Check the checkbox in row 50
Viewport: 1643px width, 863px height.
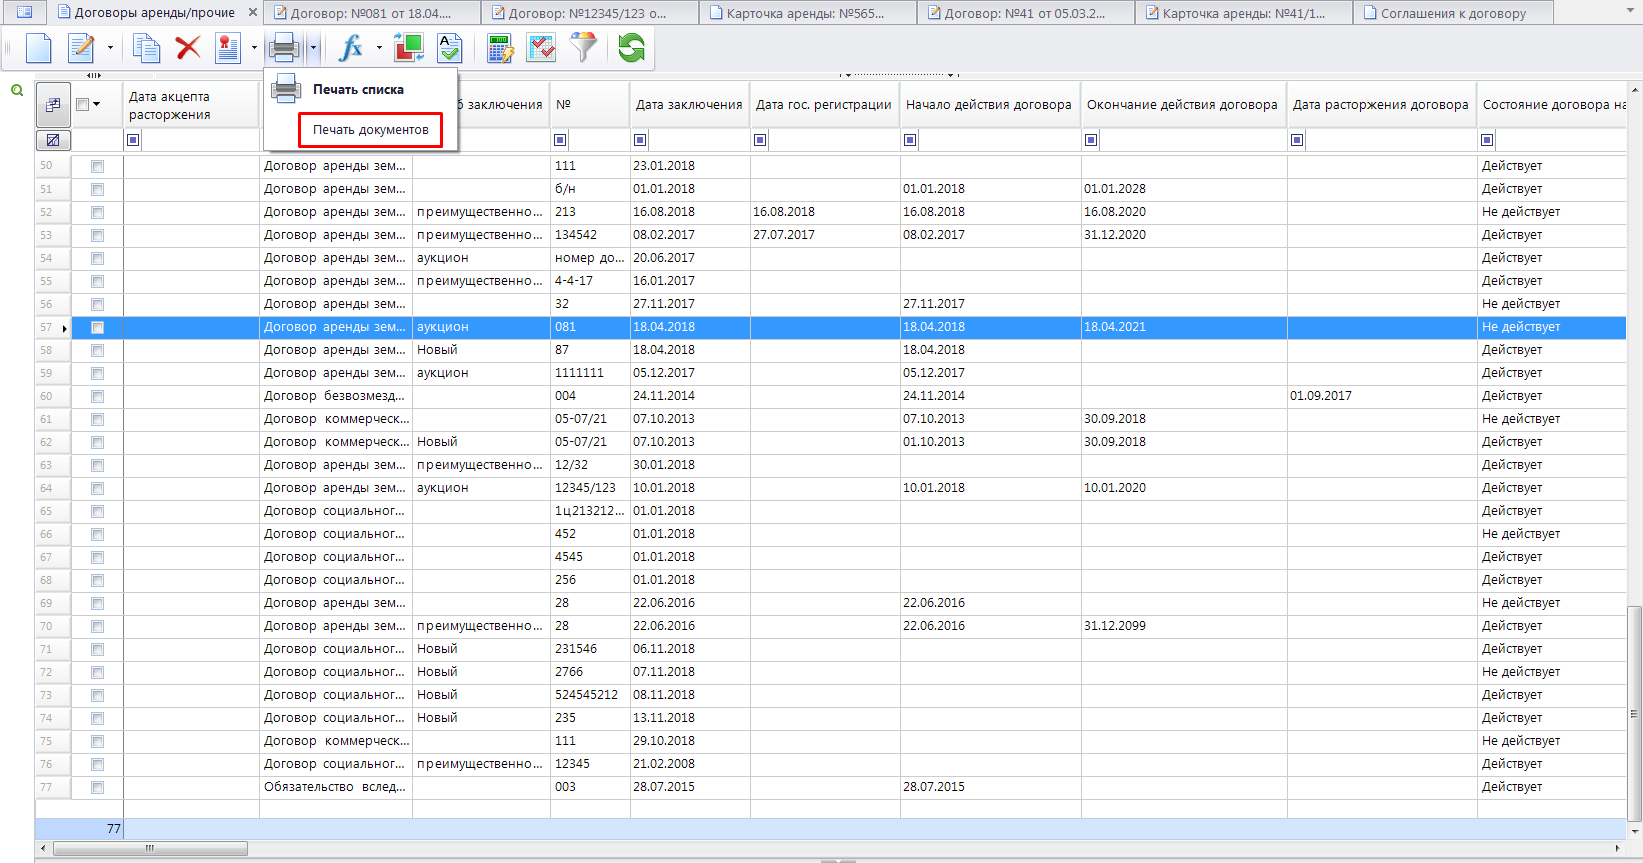[97, 166]
